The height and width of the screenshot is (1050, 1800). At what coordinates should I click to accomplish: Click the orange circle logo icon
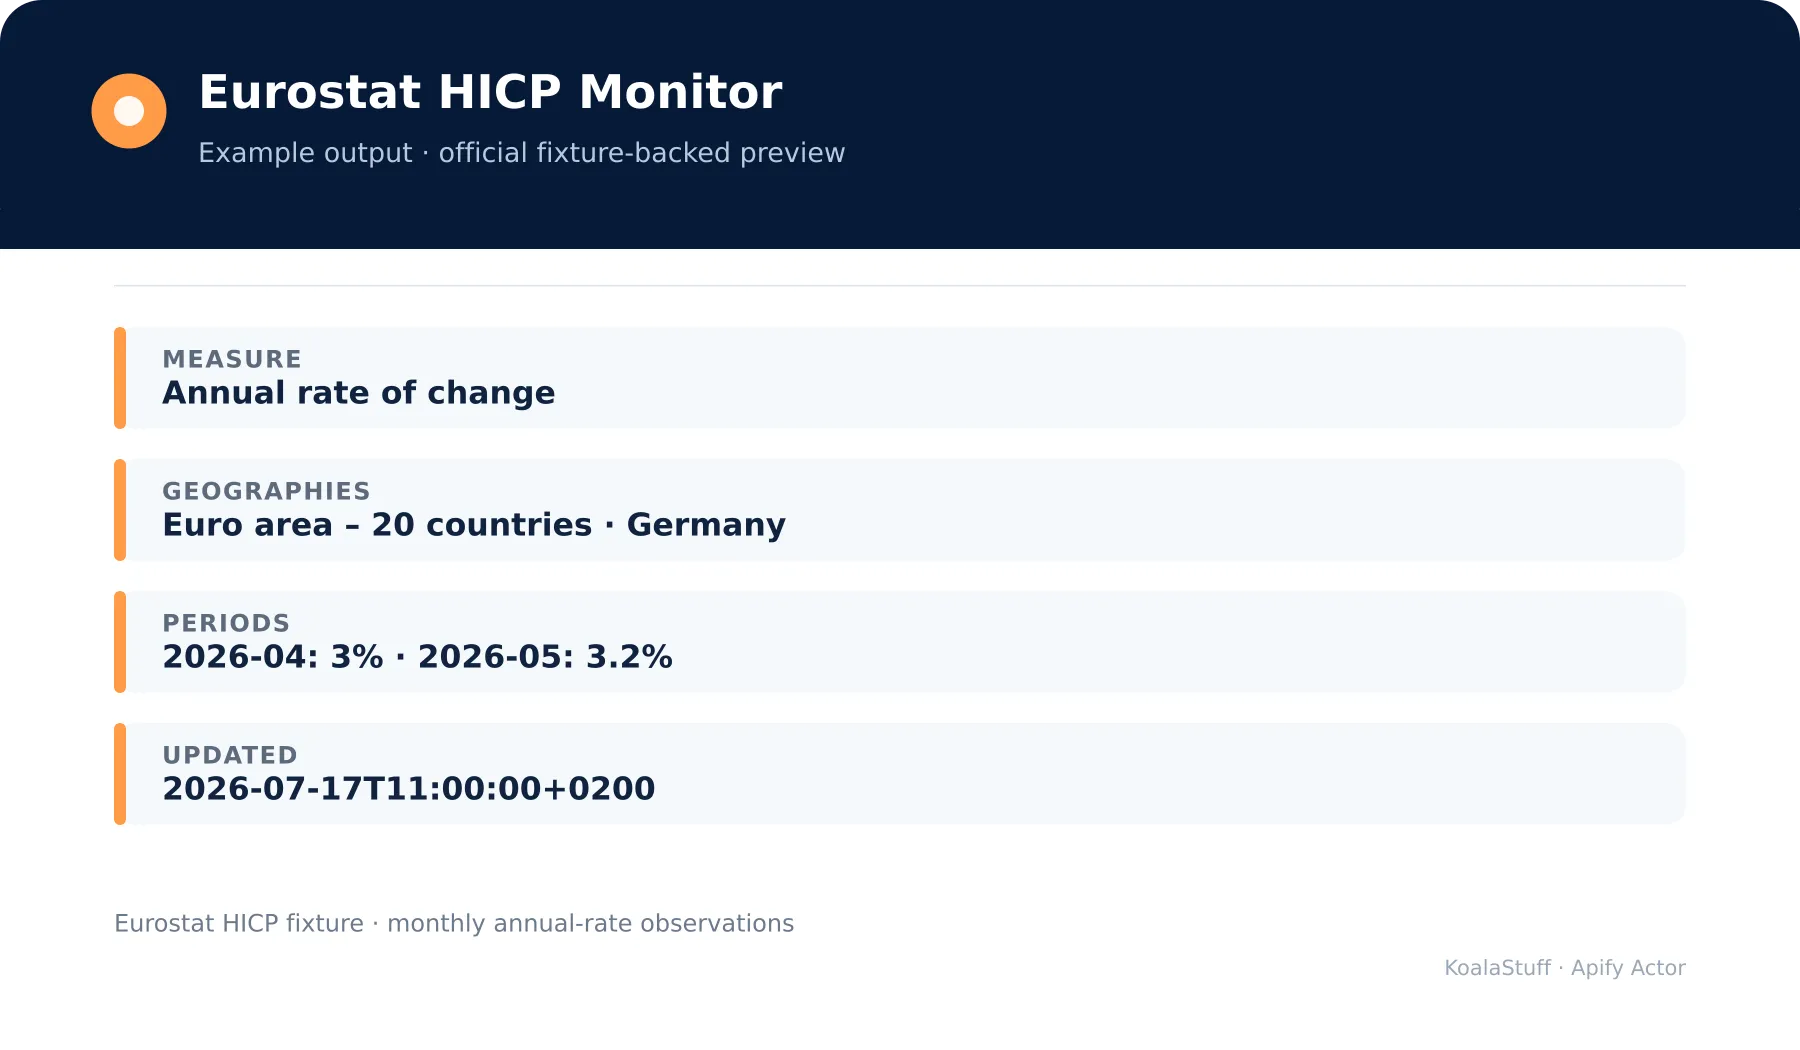(129, 111)
